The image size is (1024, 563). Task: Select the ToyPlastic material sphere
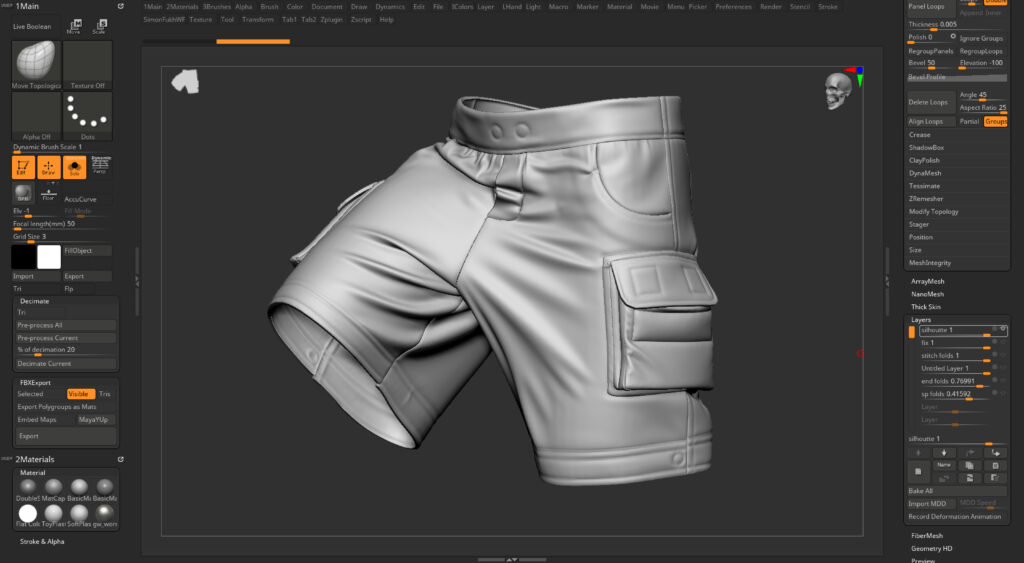54,513
